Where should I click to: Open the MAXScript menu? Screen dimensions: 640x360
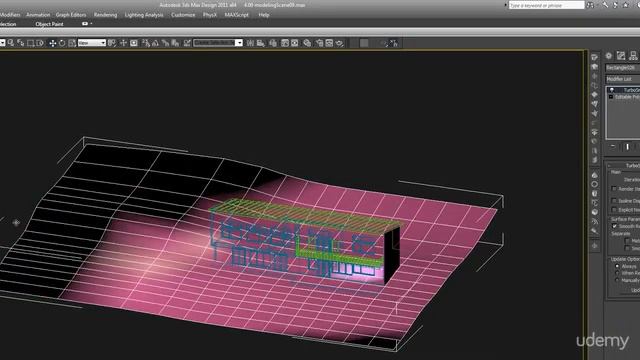(236, 15)
